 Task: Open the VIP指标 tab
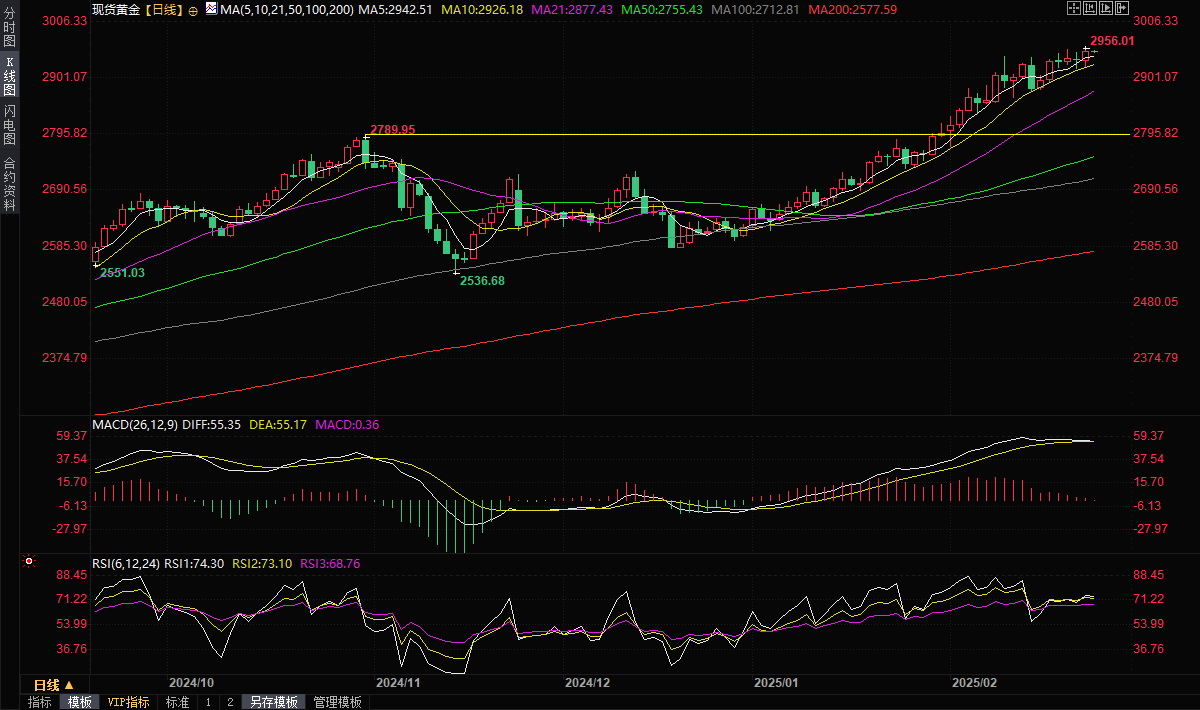coord(128,702)
